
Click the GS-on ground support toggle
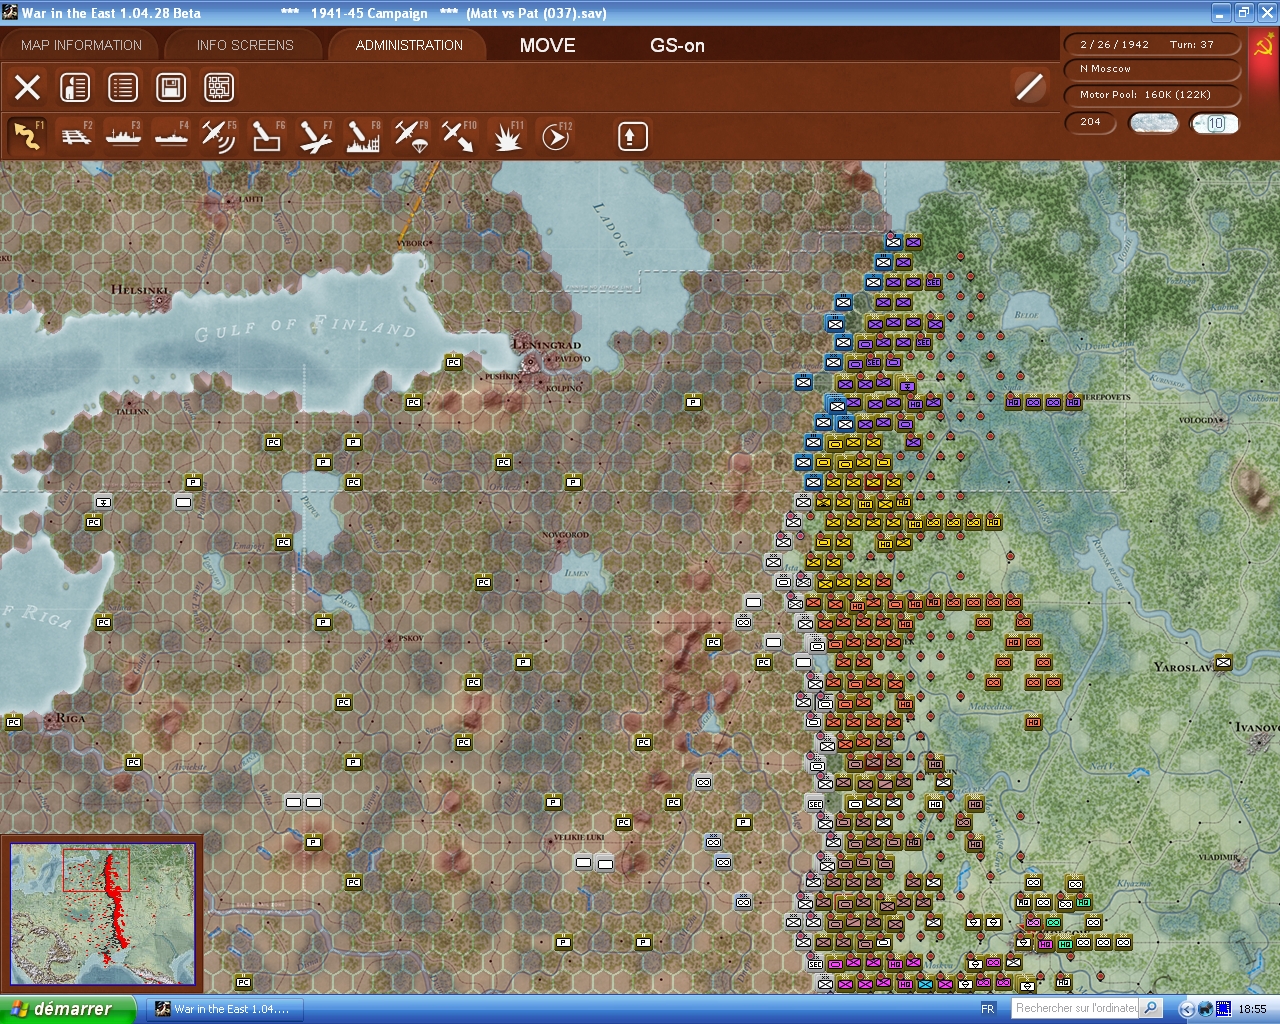pyautogui.click(x=677, y=45)
